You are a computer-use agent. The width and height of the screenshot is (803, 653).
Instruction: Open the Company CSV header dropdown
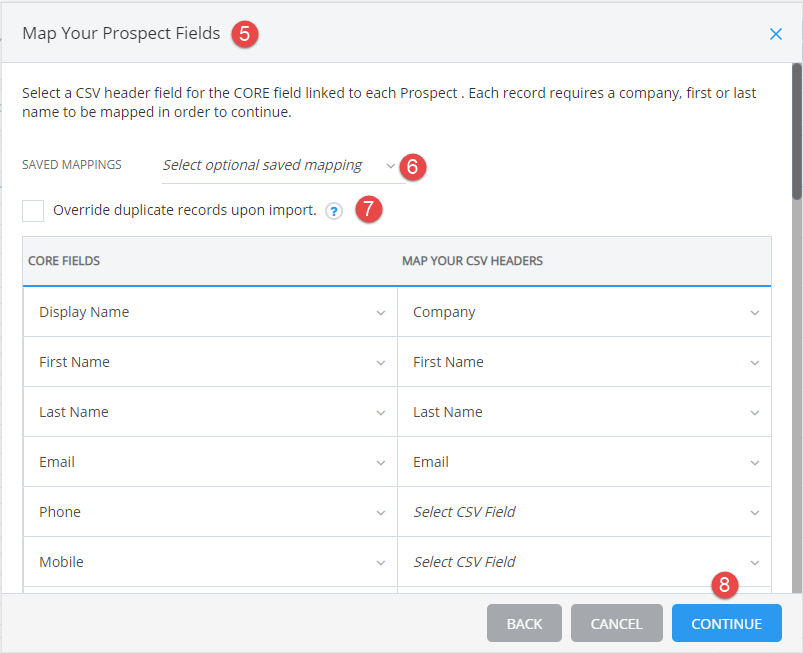[x=584, y=312]
